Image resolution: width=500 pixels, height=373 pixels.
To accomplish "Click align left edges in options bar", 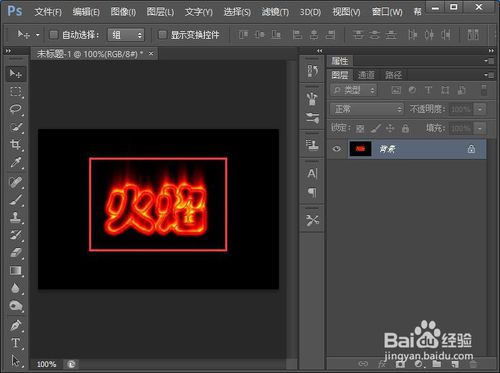I will click(x=297, y=34).
